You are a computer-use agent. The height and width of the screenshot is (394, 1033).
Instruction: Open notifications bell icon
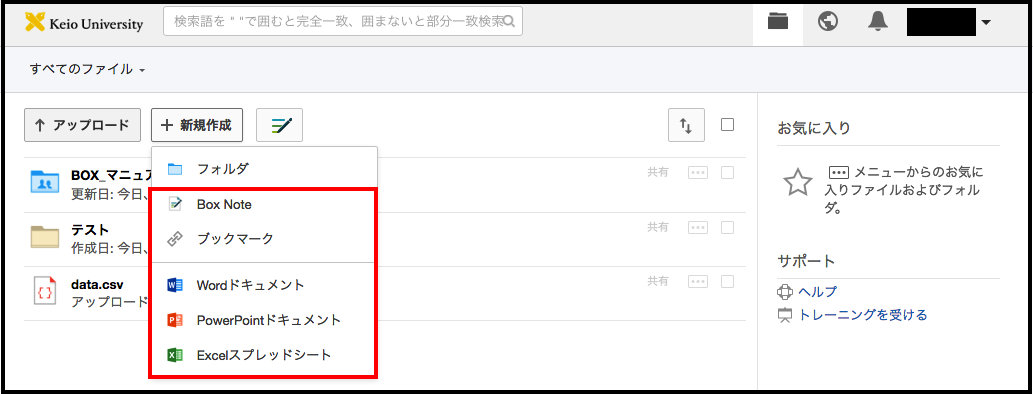(878, 22)
